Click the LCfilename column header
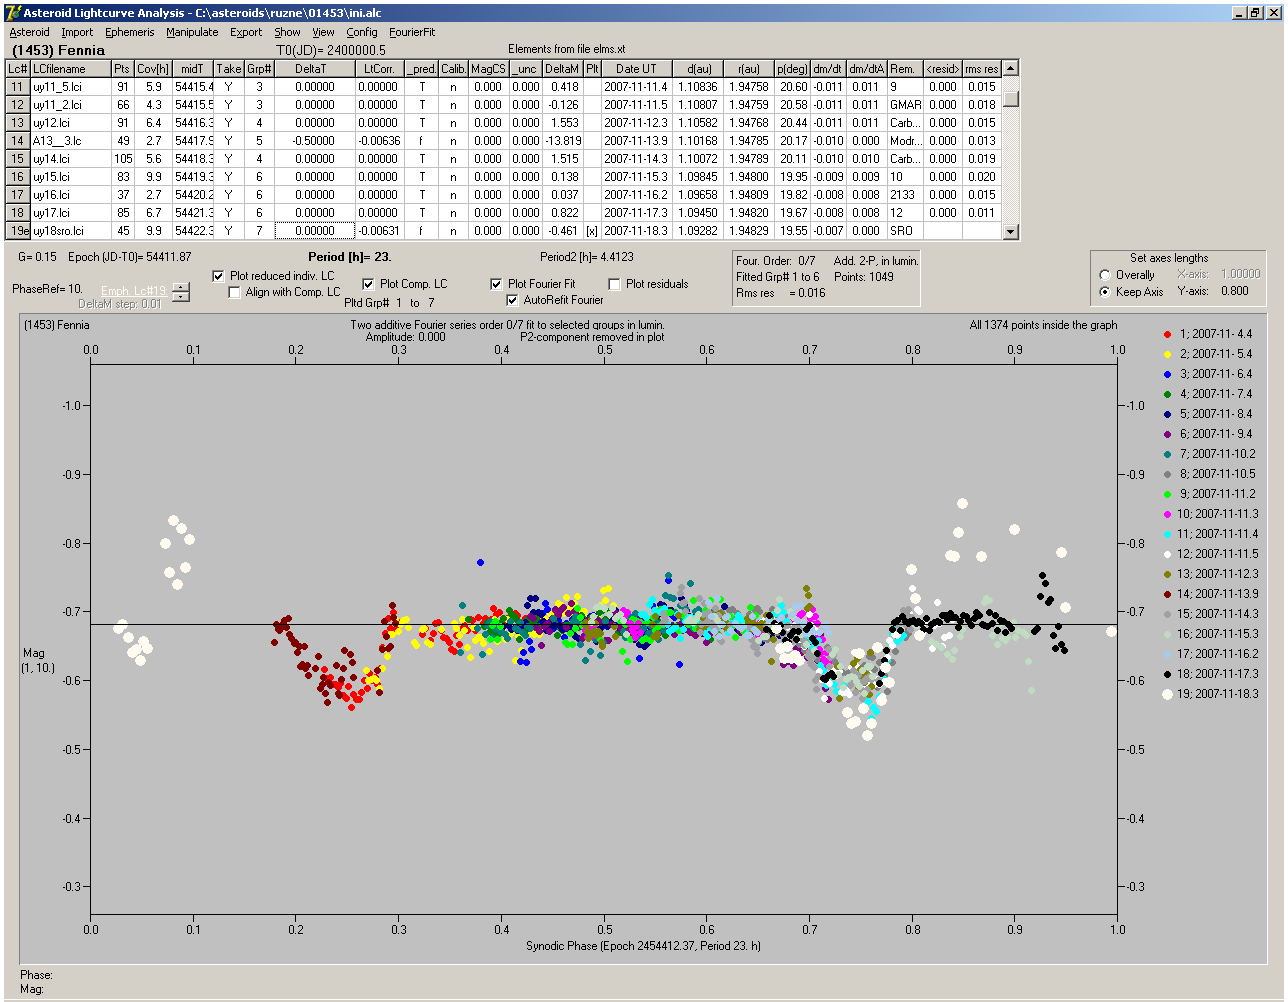This screenshot has height=1002, width=1288. click(x=70, y=69)
